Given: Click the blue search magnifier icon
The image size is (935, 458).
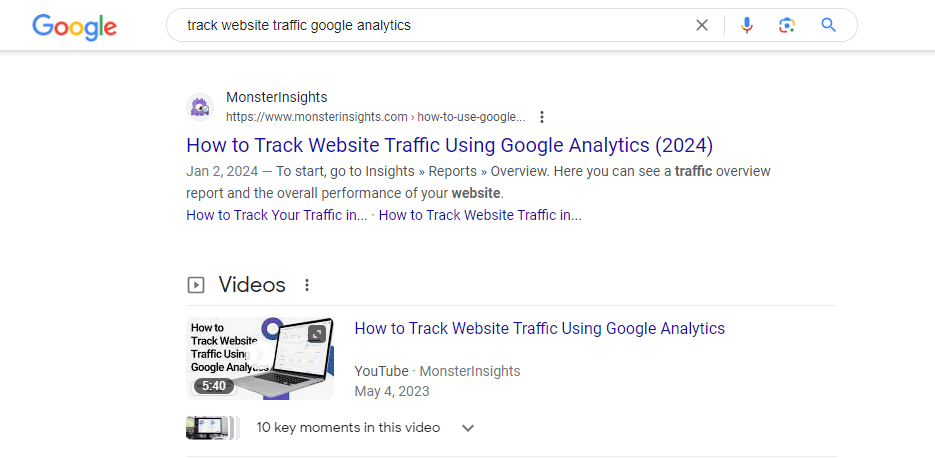Looking at the screenshot, I should (x=828, y=26).
